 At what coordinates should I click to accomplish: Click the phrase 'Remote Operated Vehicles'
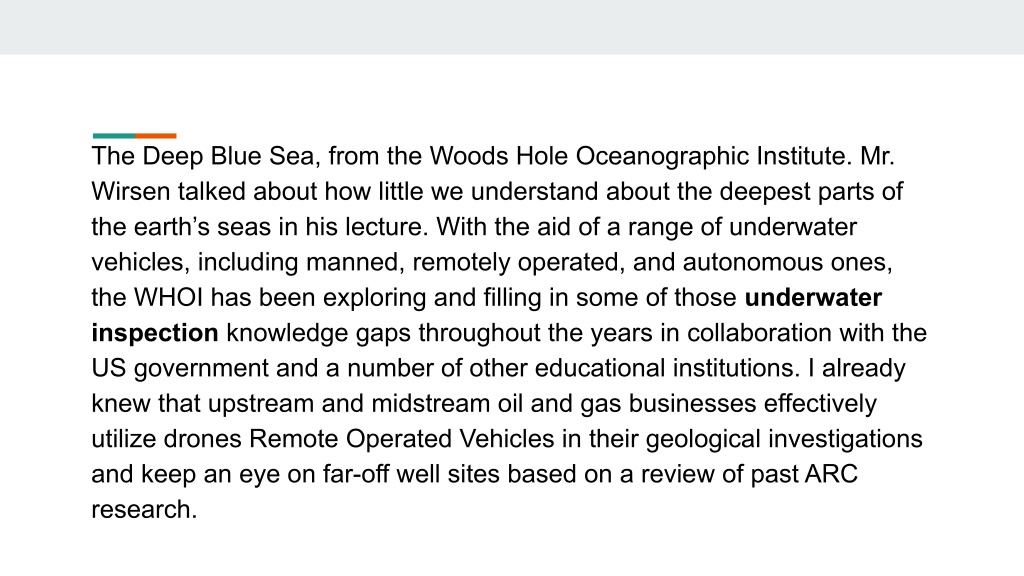click(x=402, y=439)
